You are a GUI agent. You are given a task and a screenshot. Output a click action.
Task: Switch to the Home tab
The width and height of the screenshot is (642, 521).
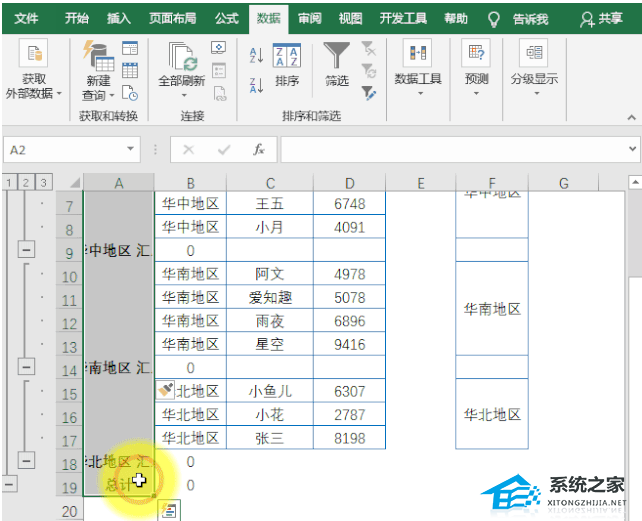(77, 18)
